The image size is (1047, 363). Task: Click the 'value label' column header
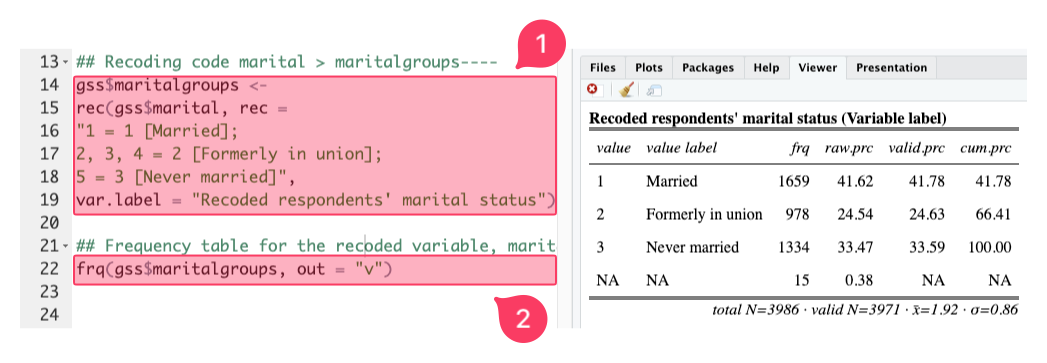[x=681, y=148]
